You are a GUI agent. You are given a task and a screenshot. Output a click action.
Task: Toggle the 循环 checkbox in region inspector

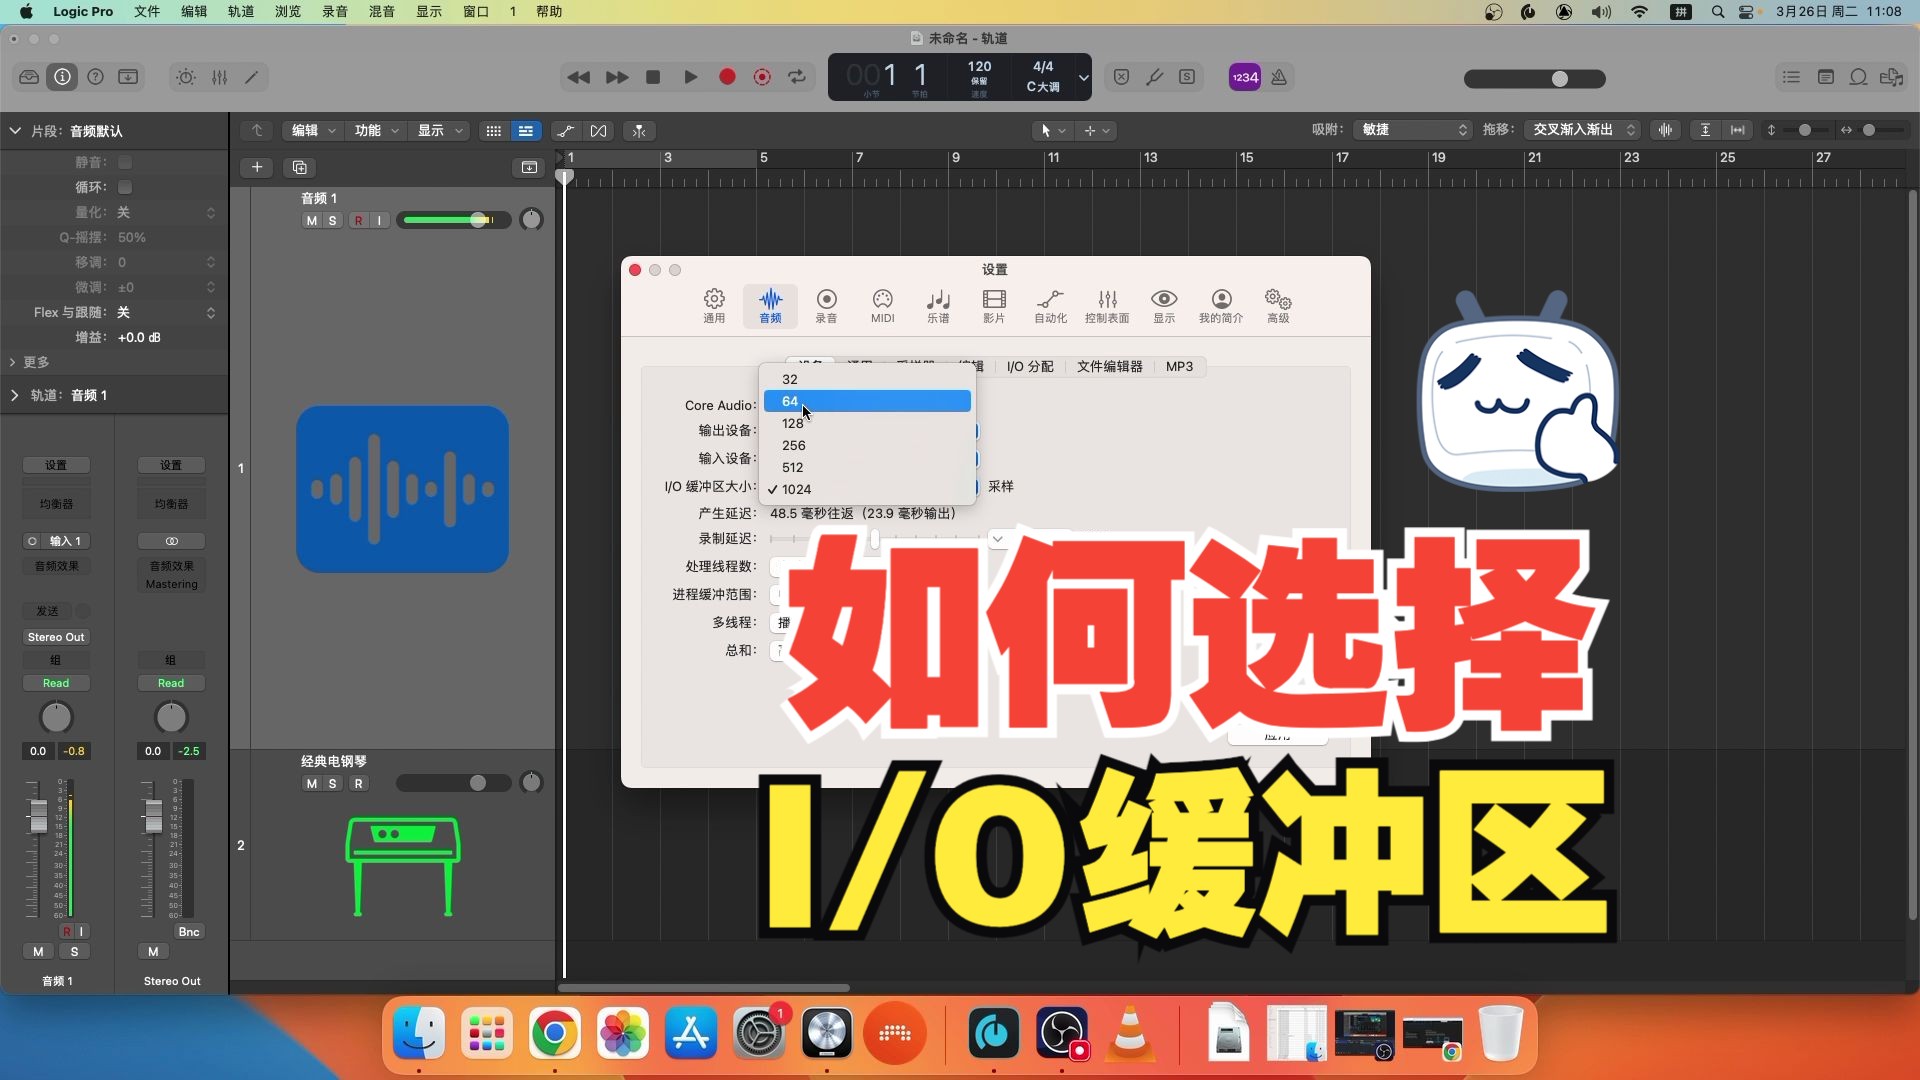click(x=125, y=187)
